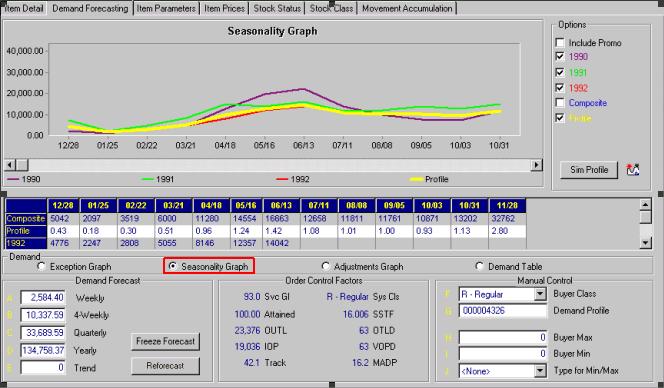Screen dimensions: 664x388
Task: Expand the Type for Min/Max dropdown
Action: (x=540, y=371)
